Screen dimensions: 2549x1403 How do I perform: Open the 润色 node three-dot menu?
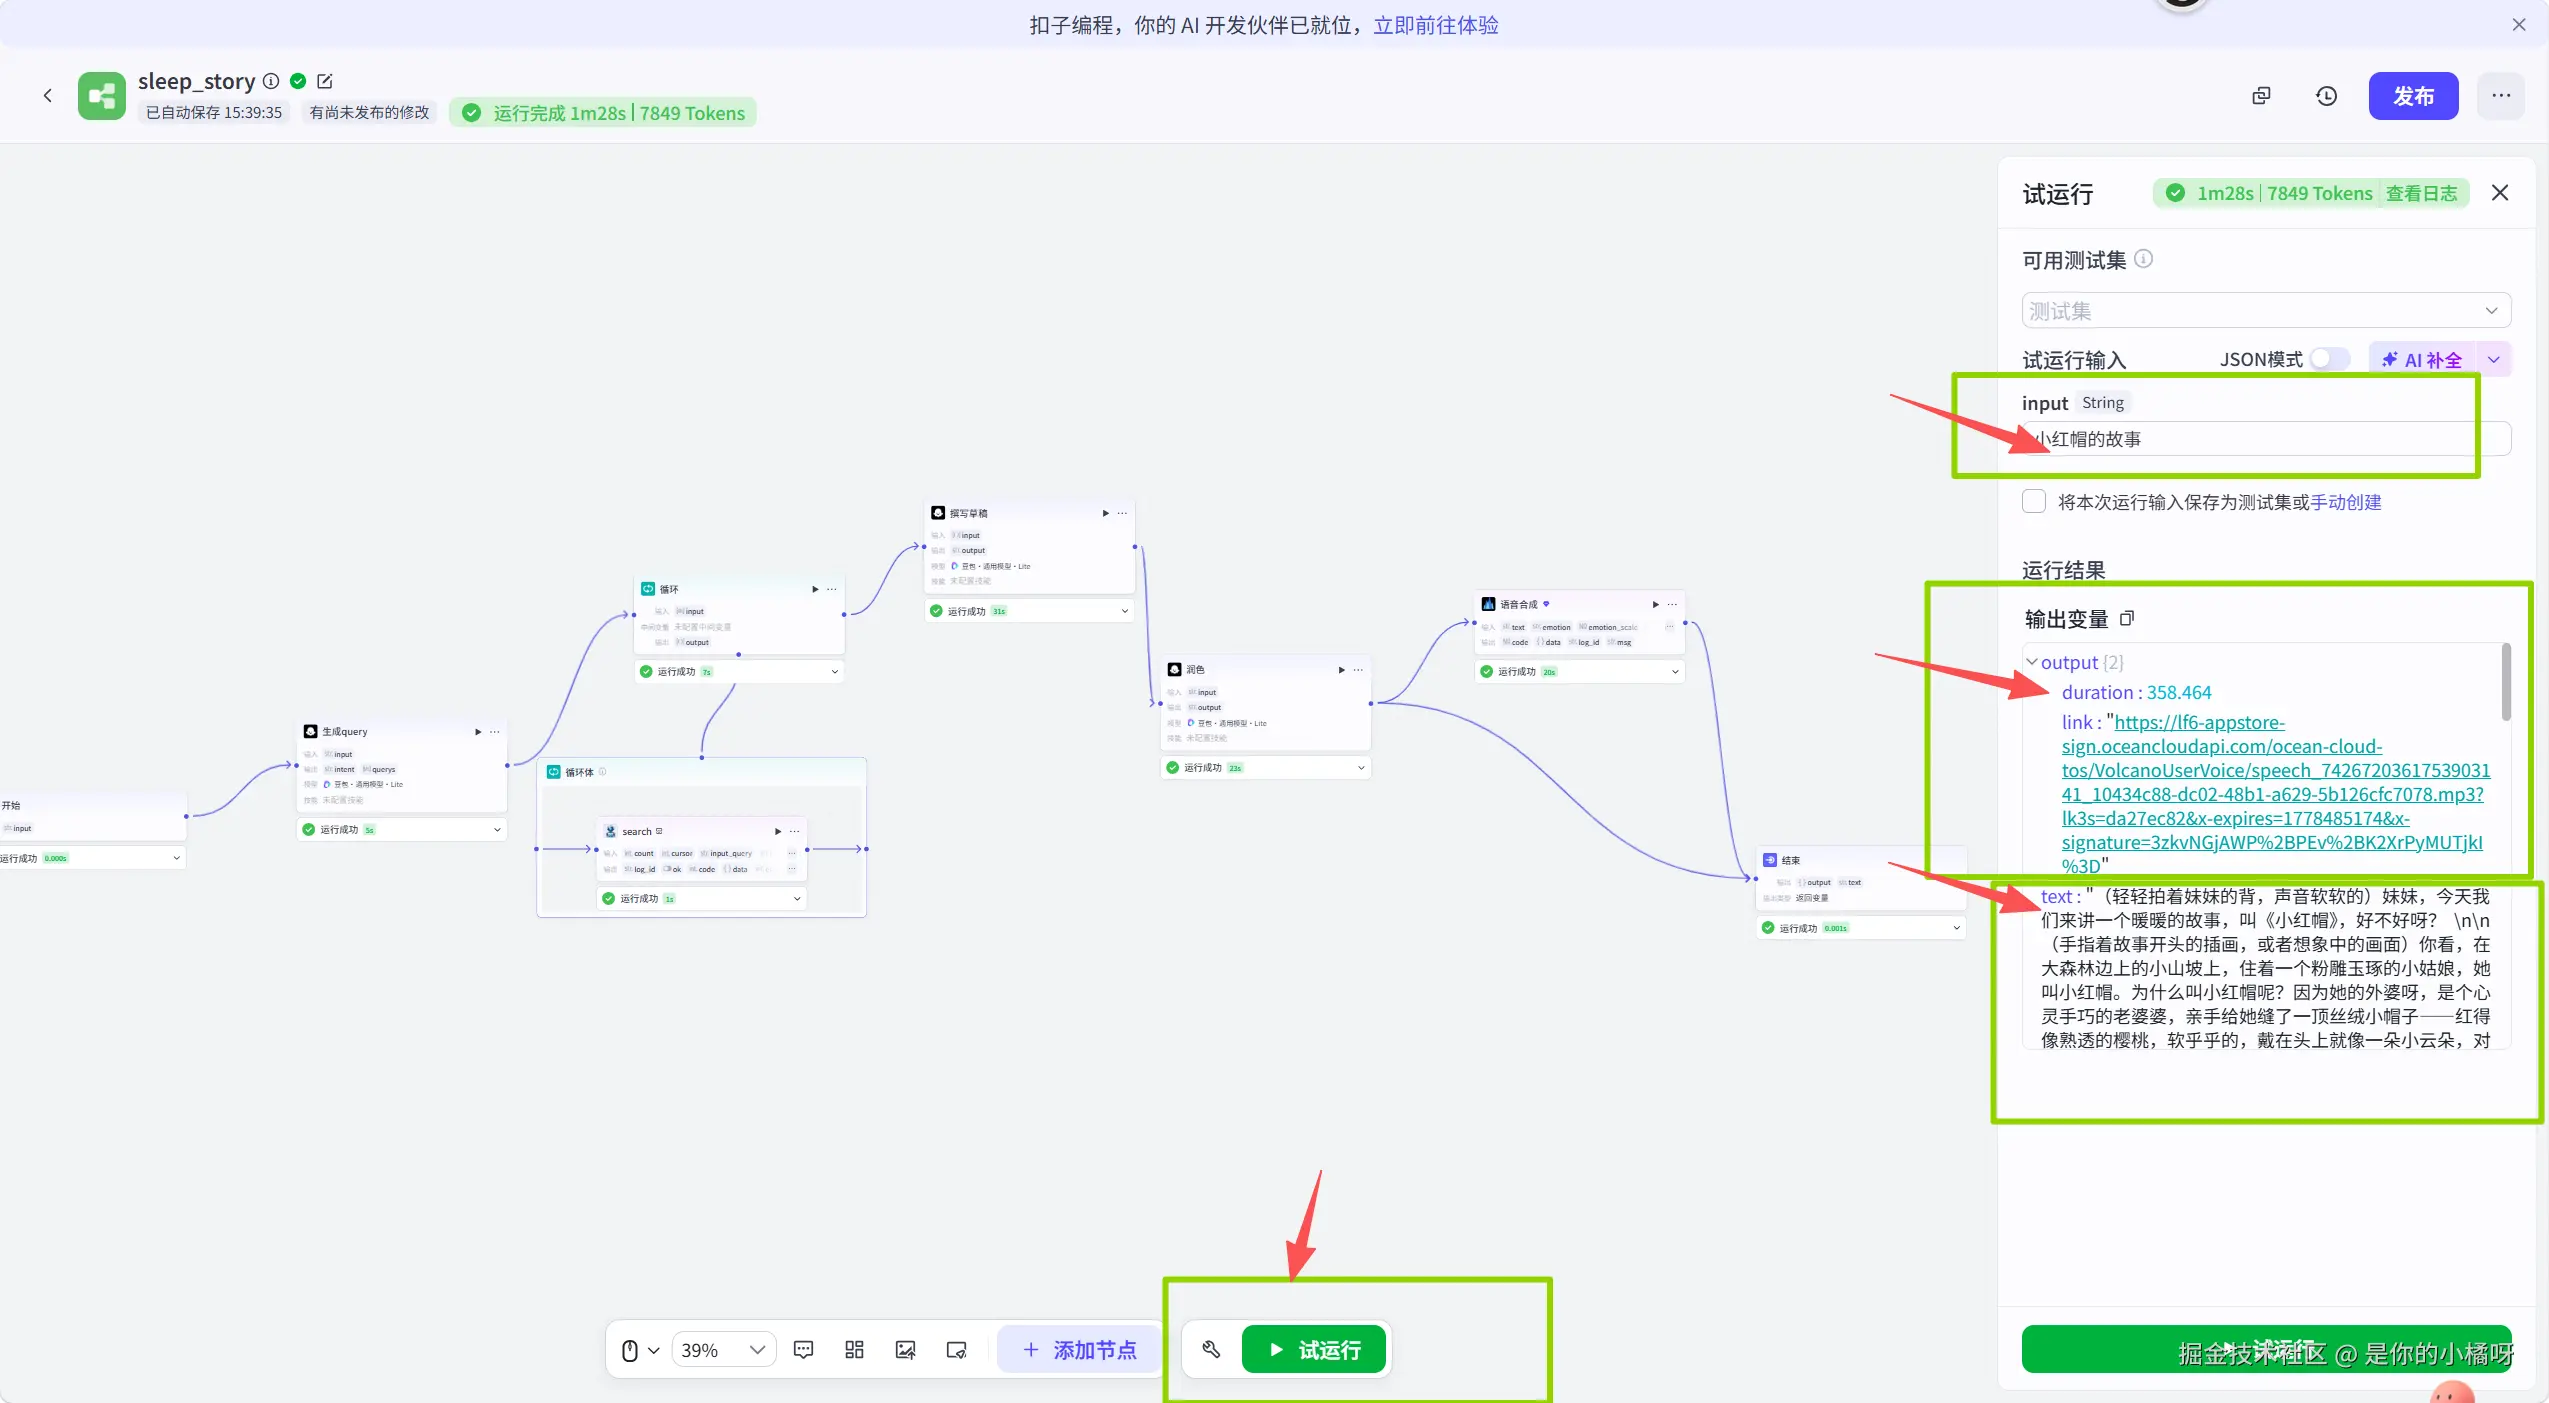point(1358,670)
